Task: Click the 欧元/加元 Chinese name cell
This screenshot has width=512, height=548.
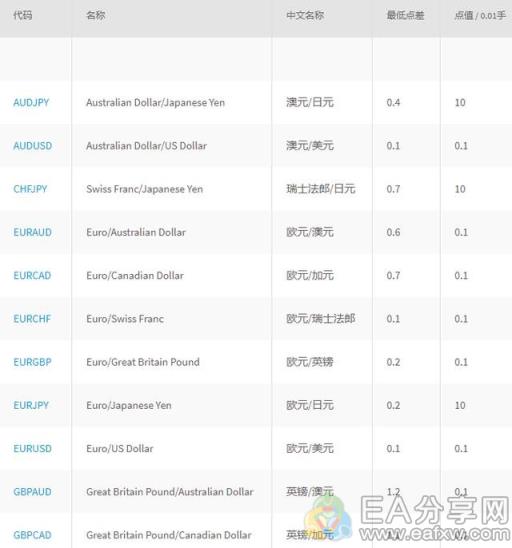Action: point(310,276)
